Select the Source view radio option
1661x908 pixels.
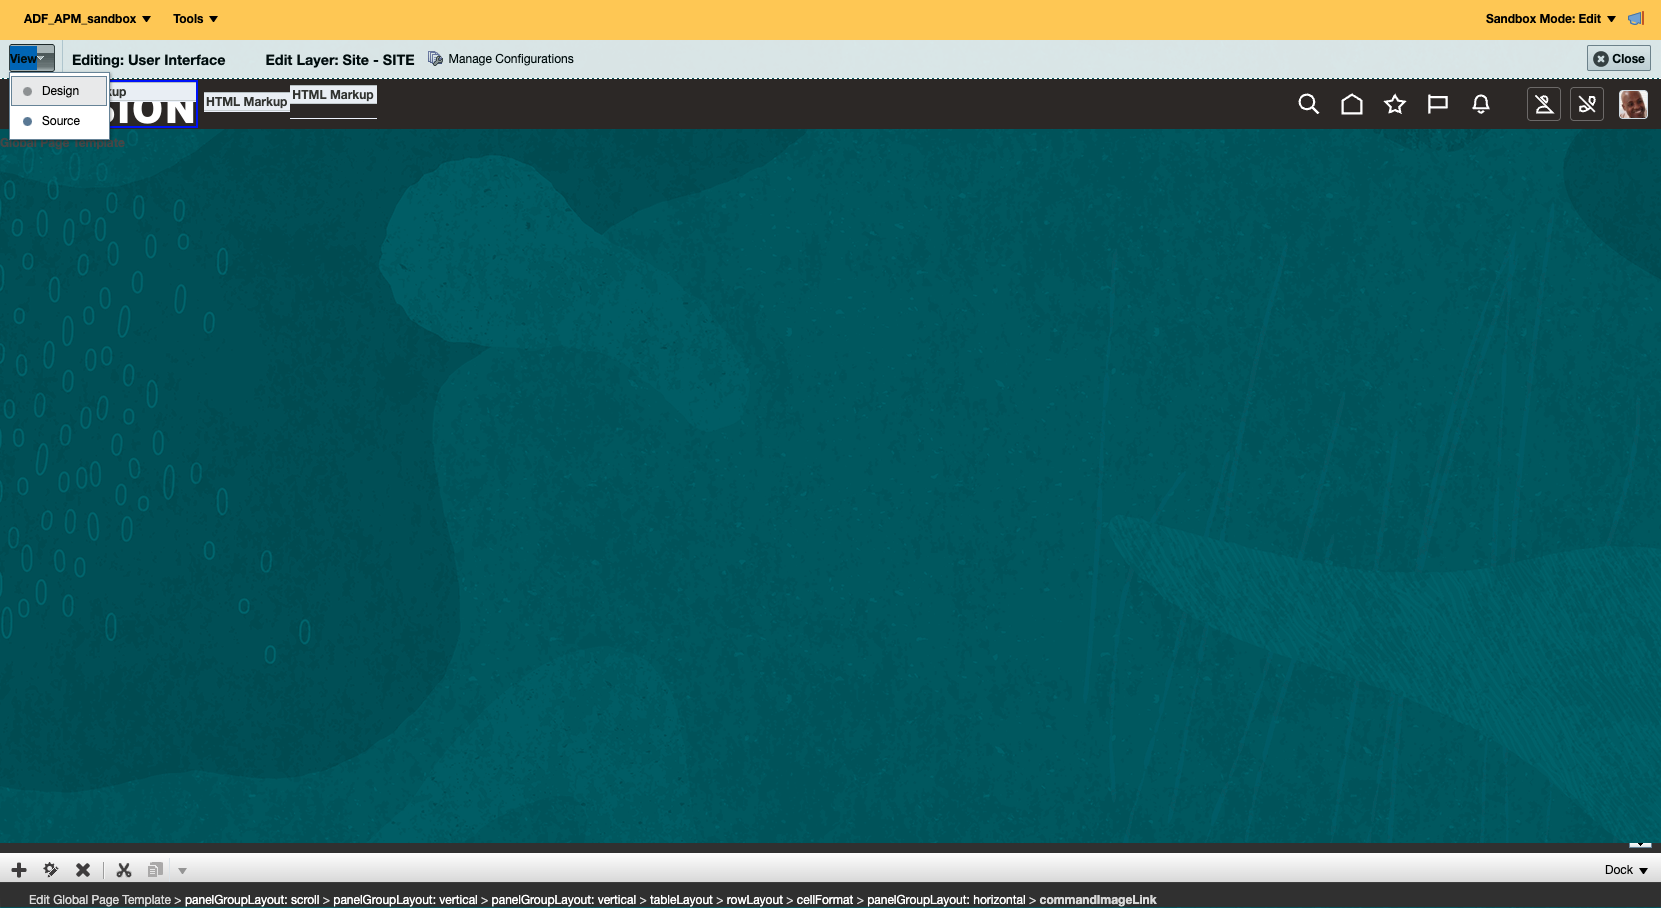(x=61, y=120)
